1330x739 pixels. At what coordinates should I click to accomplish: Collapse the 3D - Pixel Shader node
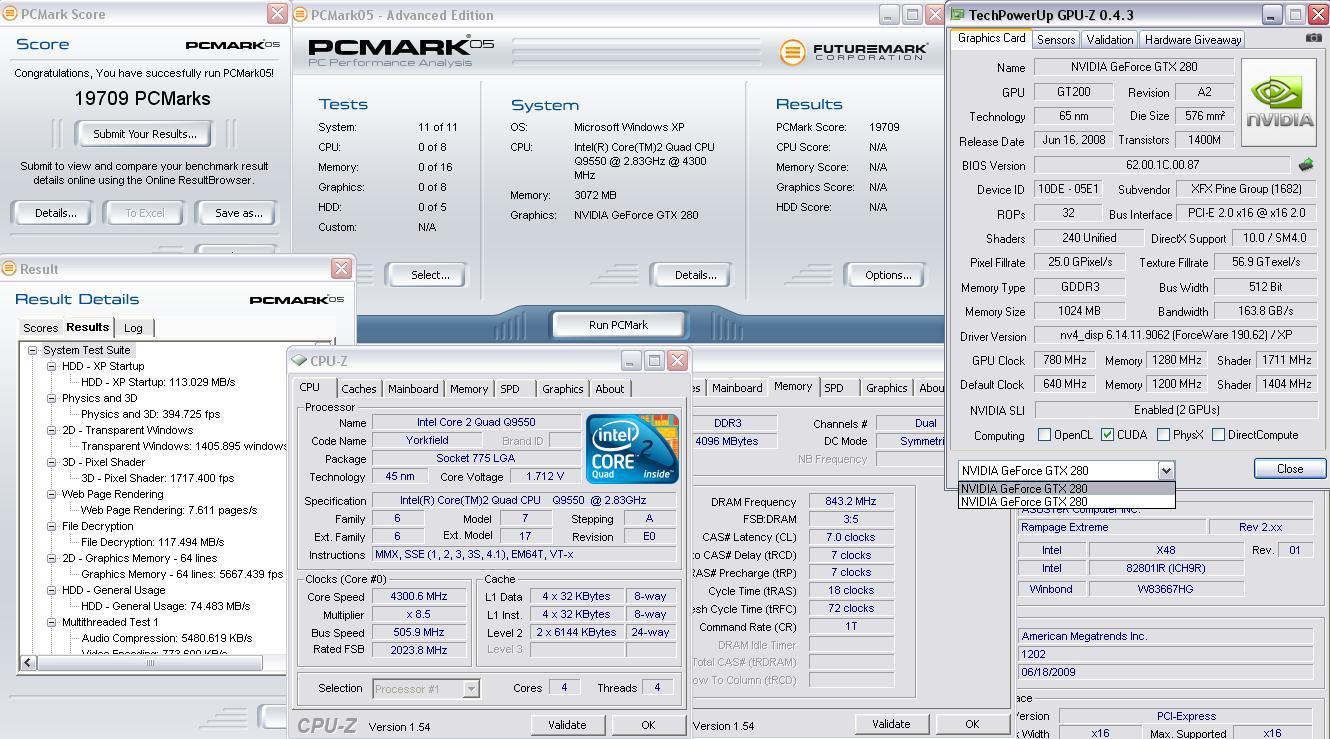coord(51,462)
